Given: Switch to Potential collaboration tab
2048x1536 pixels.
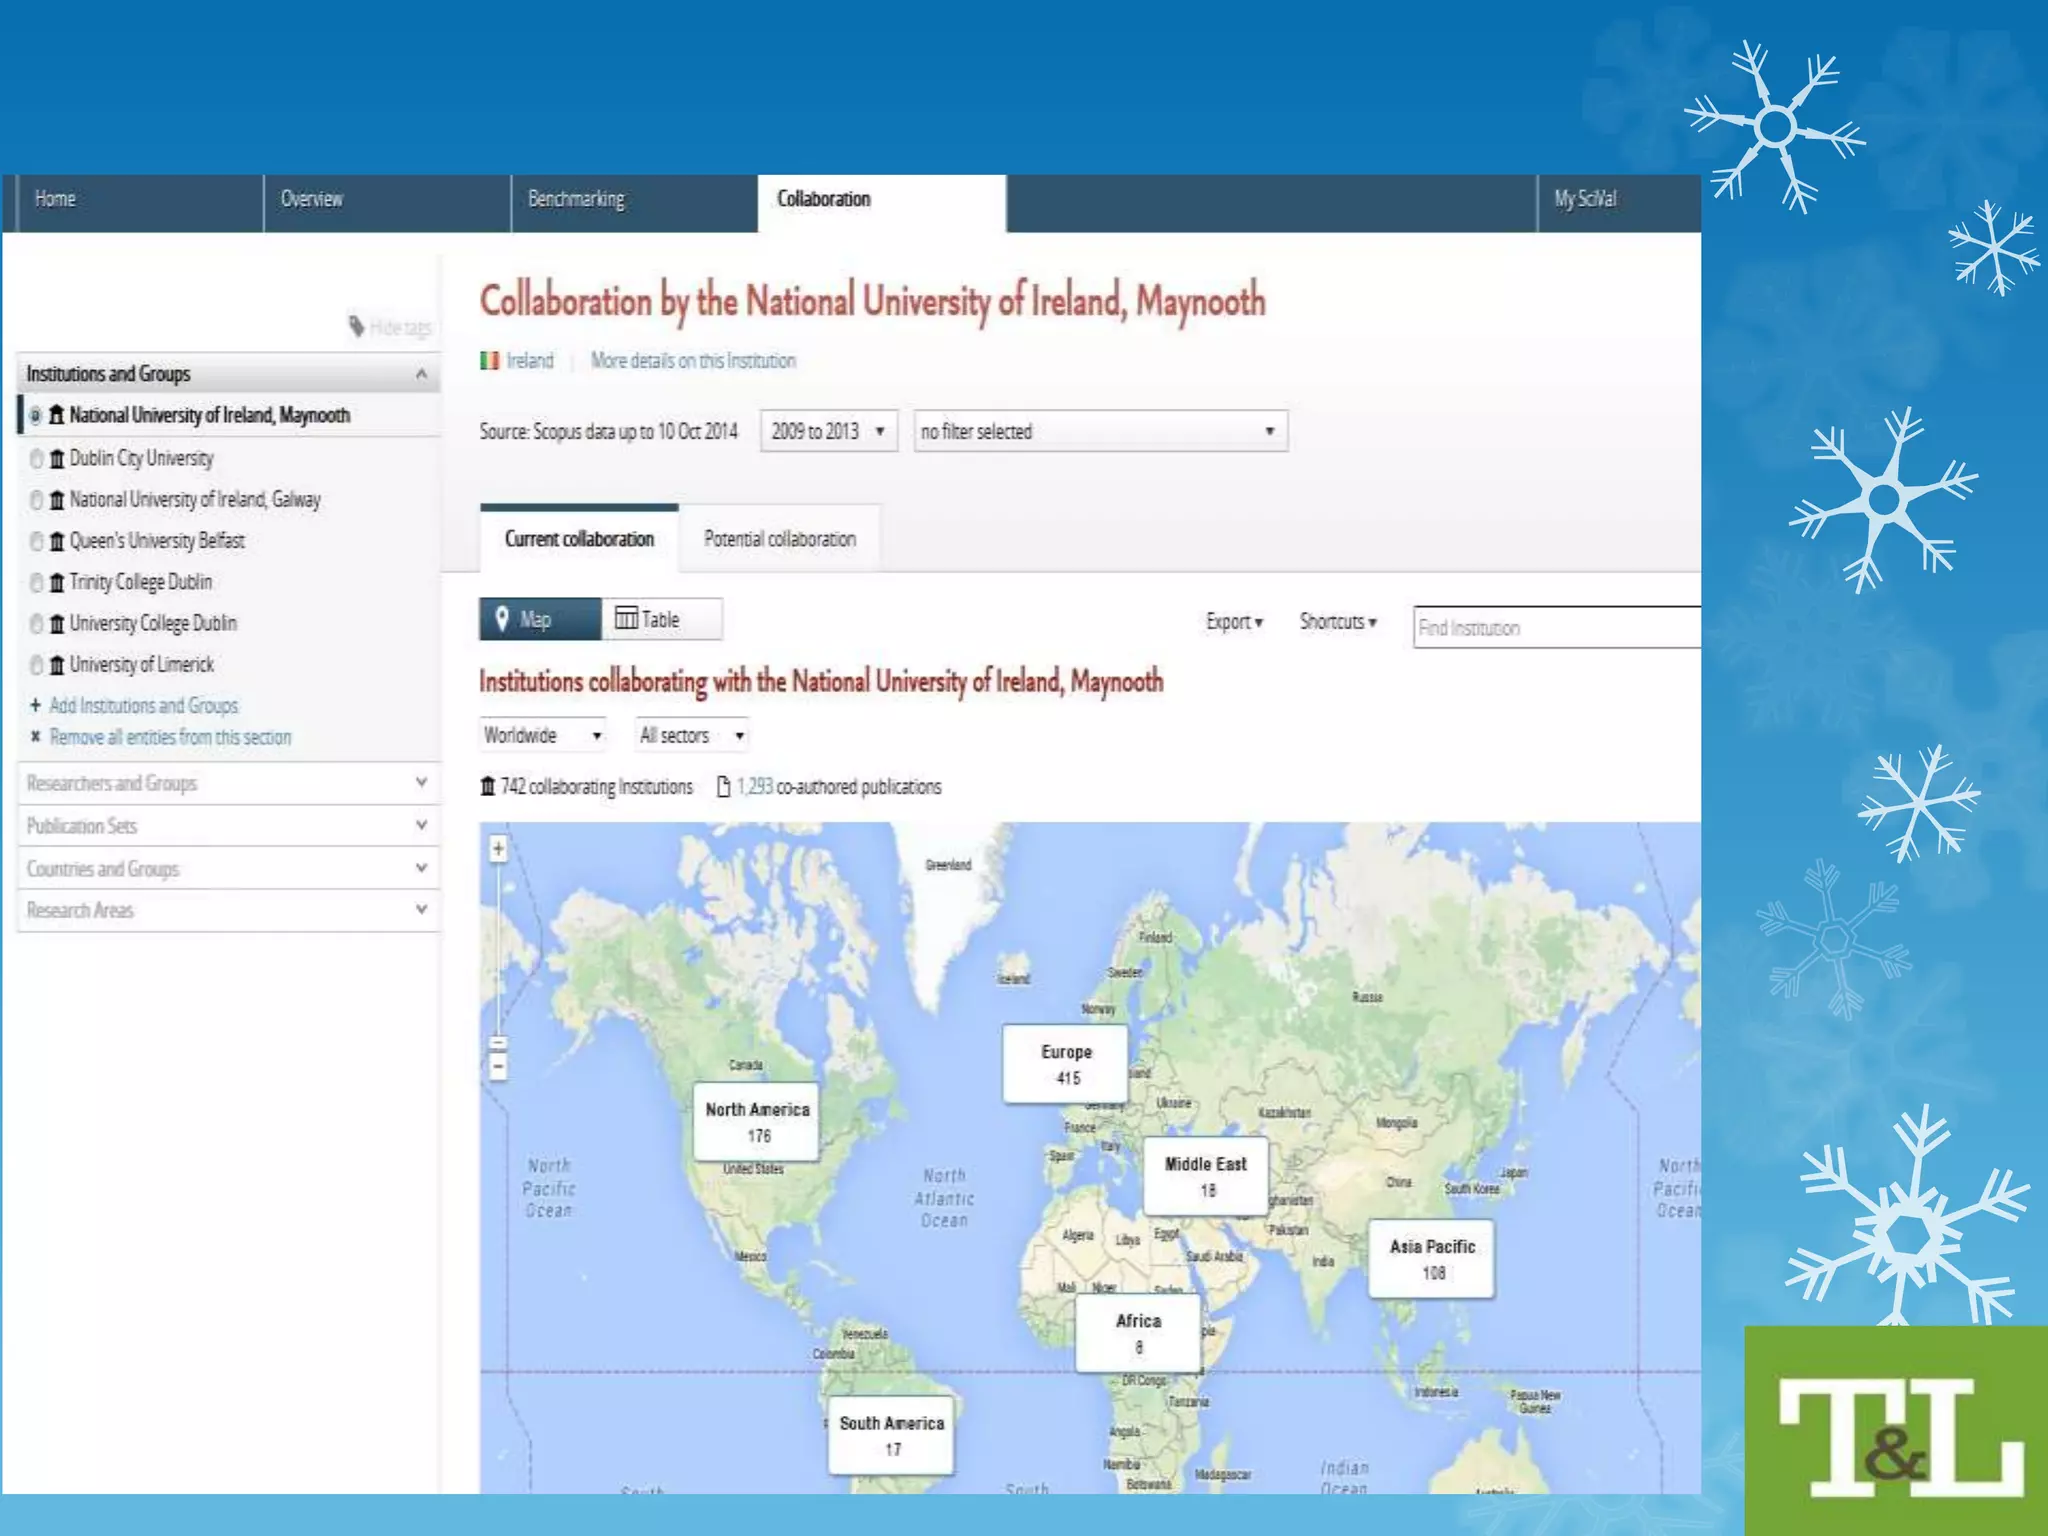Looking at the screenshot, I should (779, 539).
